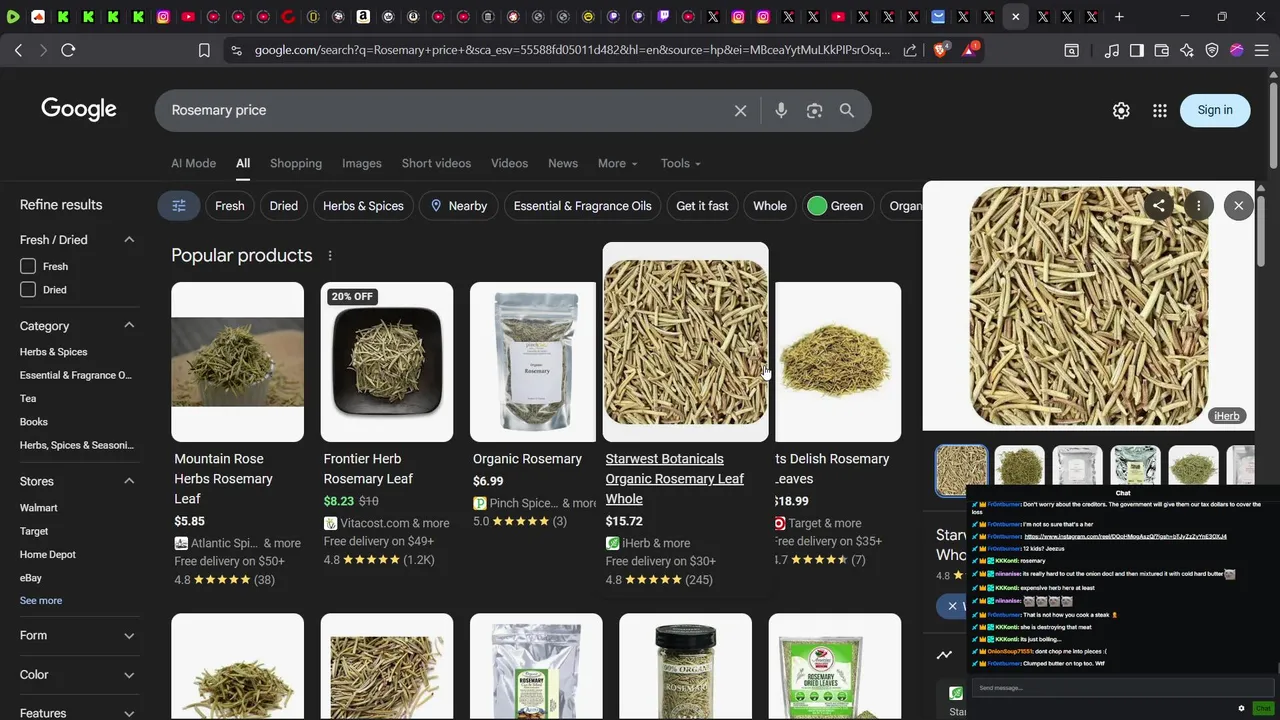
Task: Open preview panel three-dot more options
Action: tap(1198, 205)
